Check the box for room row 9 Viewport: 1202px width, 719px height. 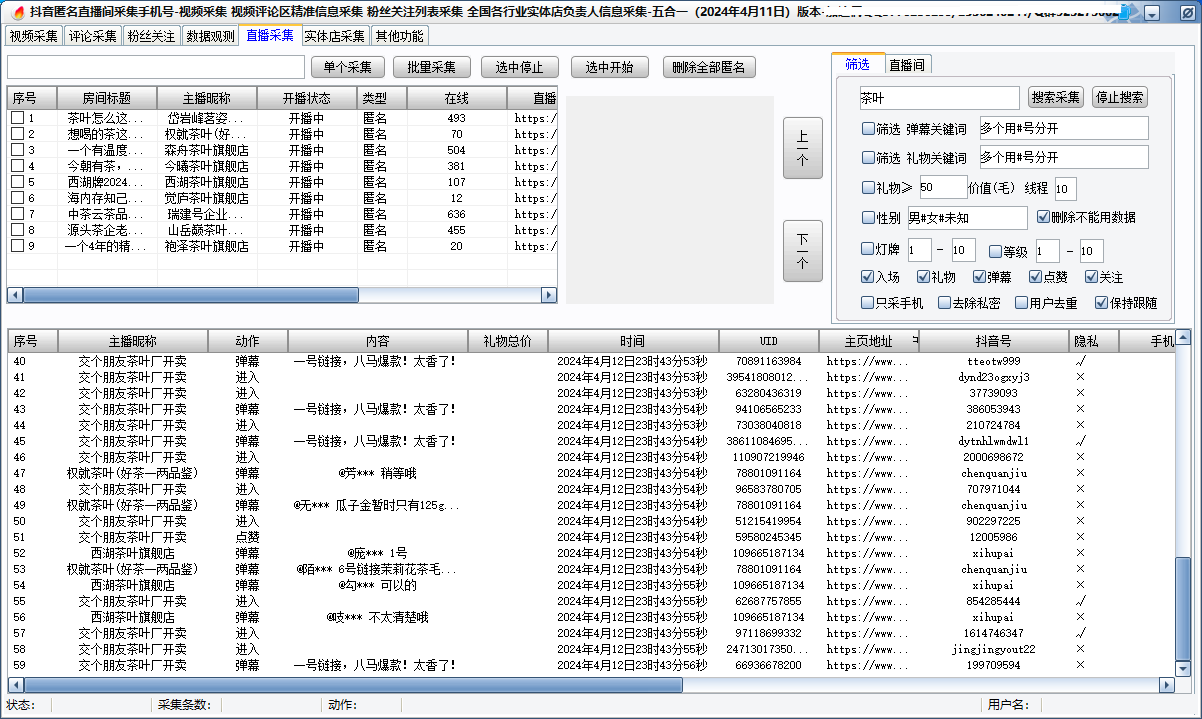click(17, 246)
